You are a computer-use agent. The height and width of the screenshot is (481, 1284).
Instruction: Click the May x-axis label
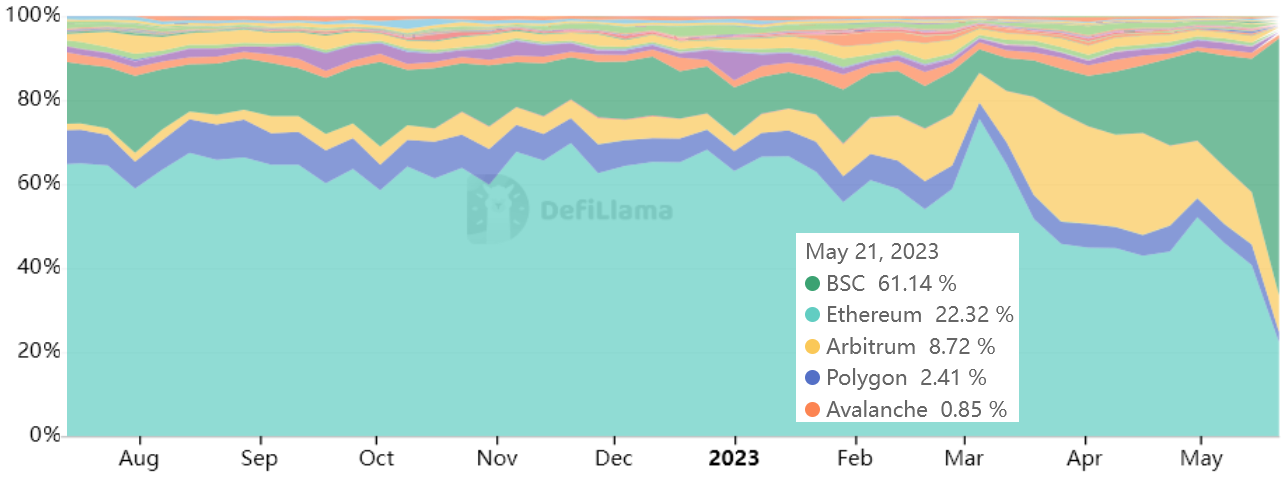[x=1201, y=459]
